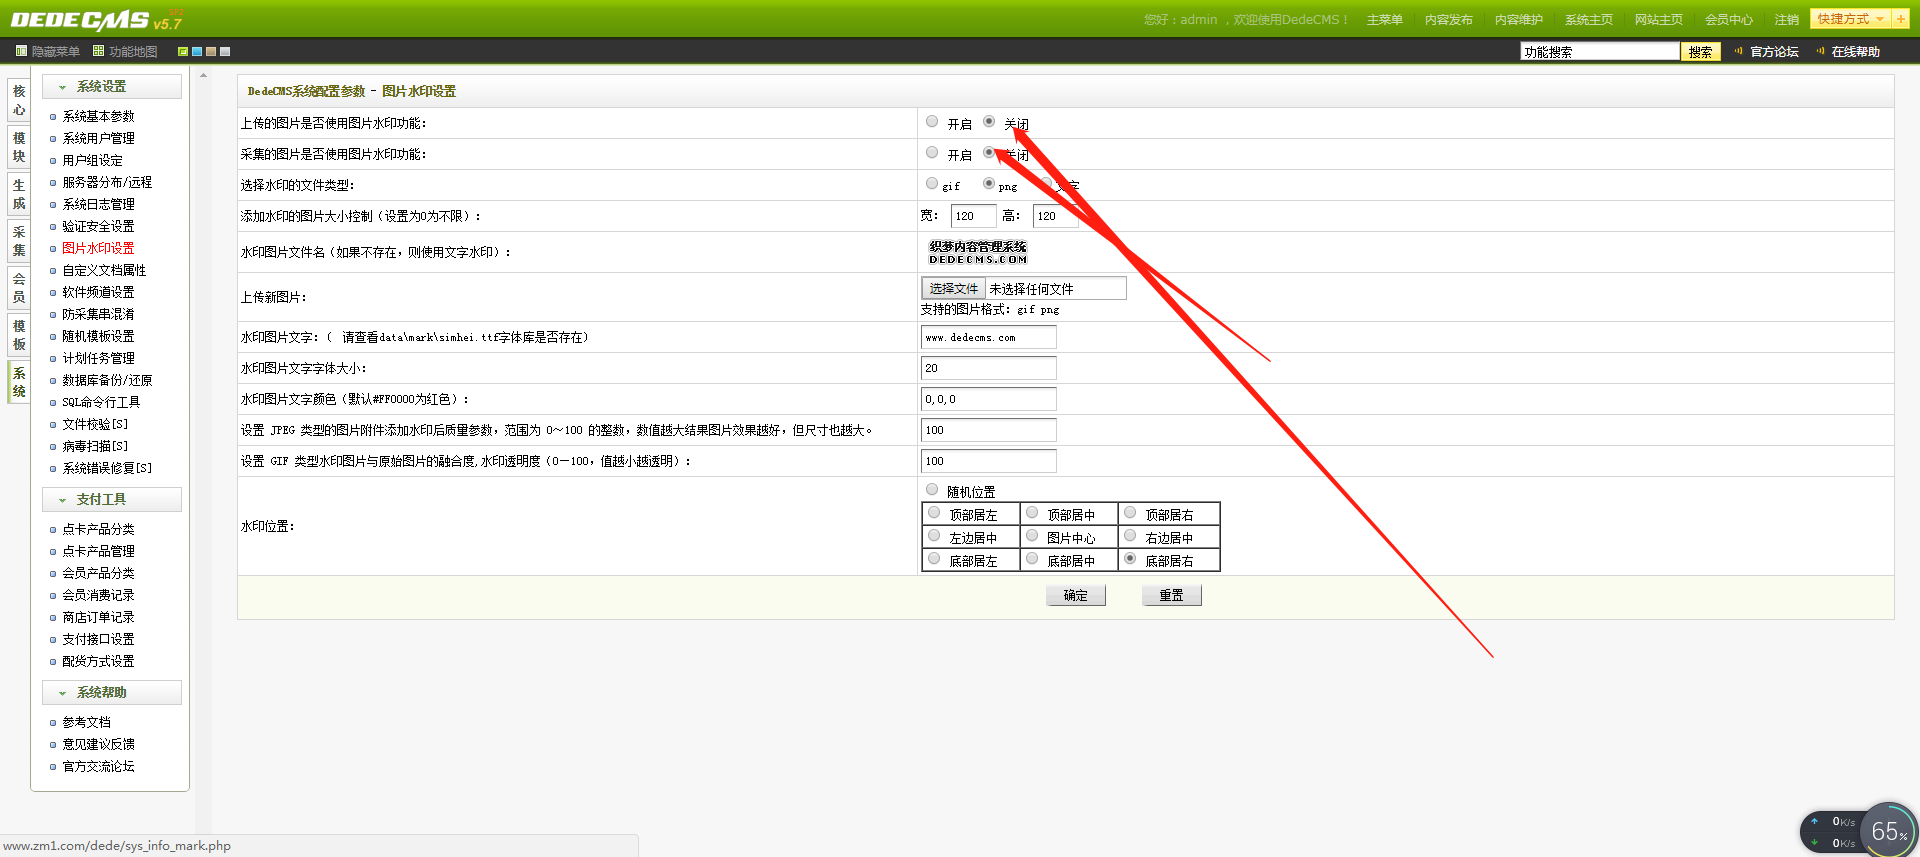Enable watermark for uploaded images (开启)

[x=932, y=122]
